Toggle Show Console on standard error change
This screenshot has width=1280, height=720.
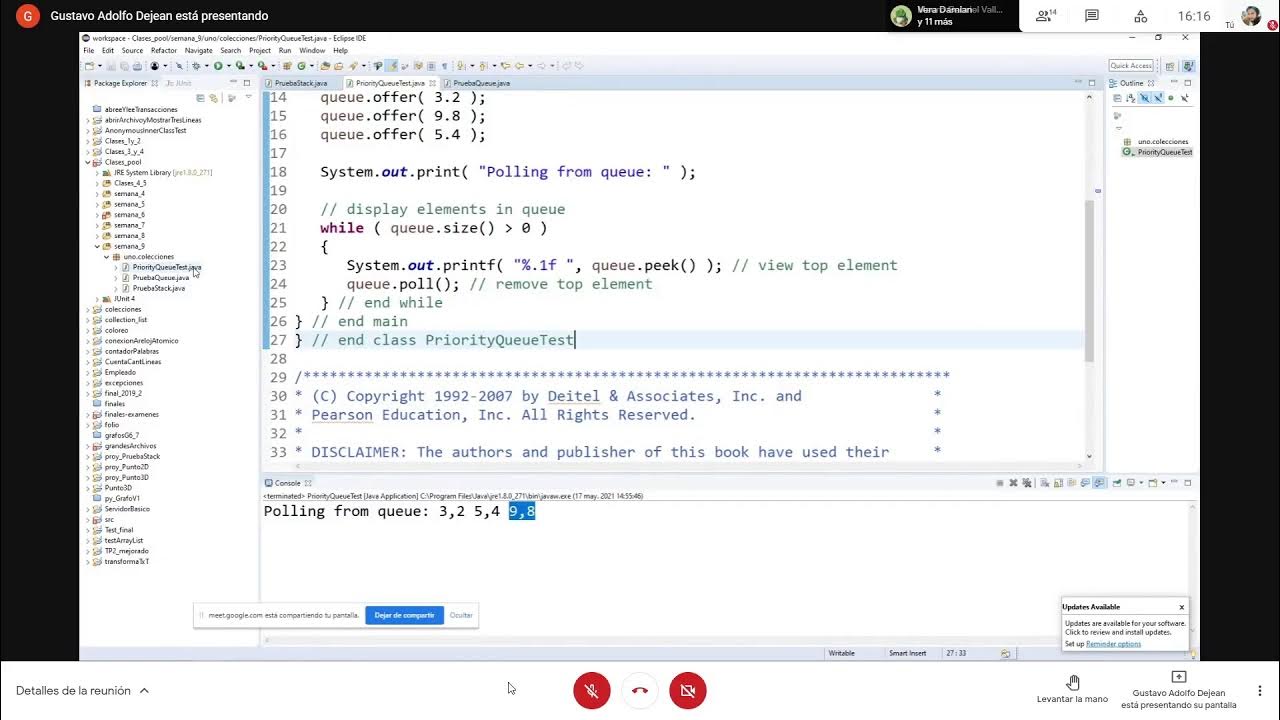pos(1099,483)
